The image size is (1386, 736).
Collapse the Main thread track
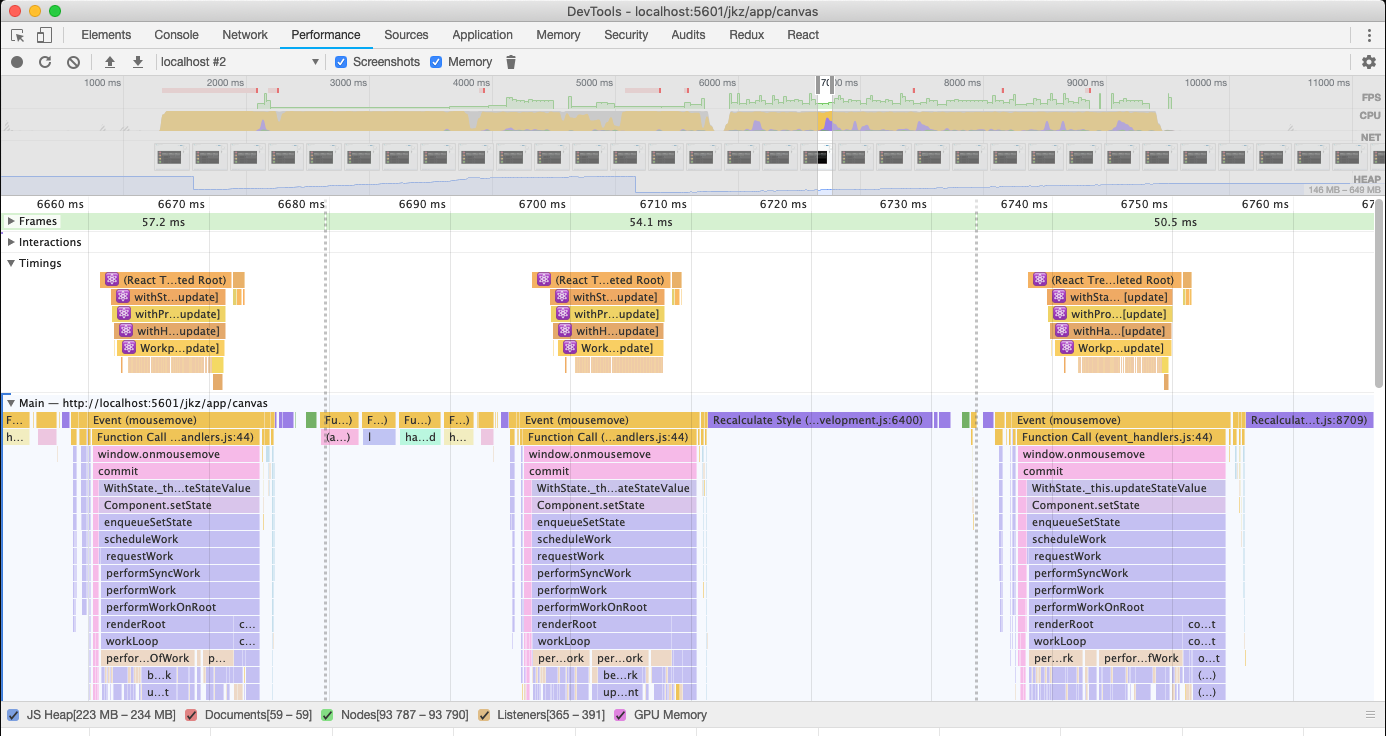click(11, 403)
